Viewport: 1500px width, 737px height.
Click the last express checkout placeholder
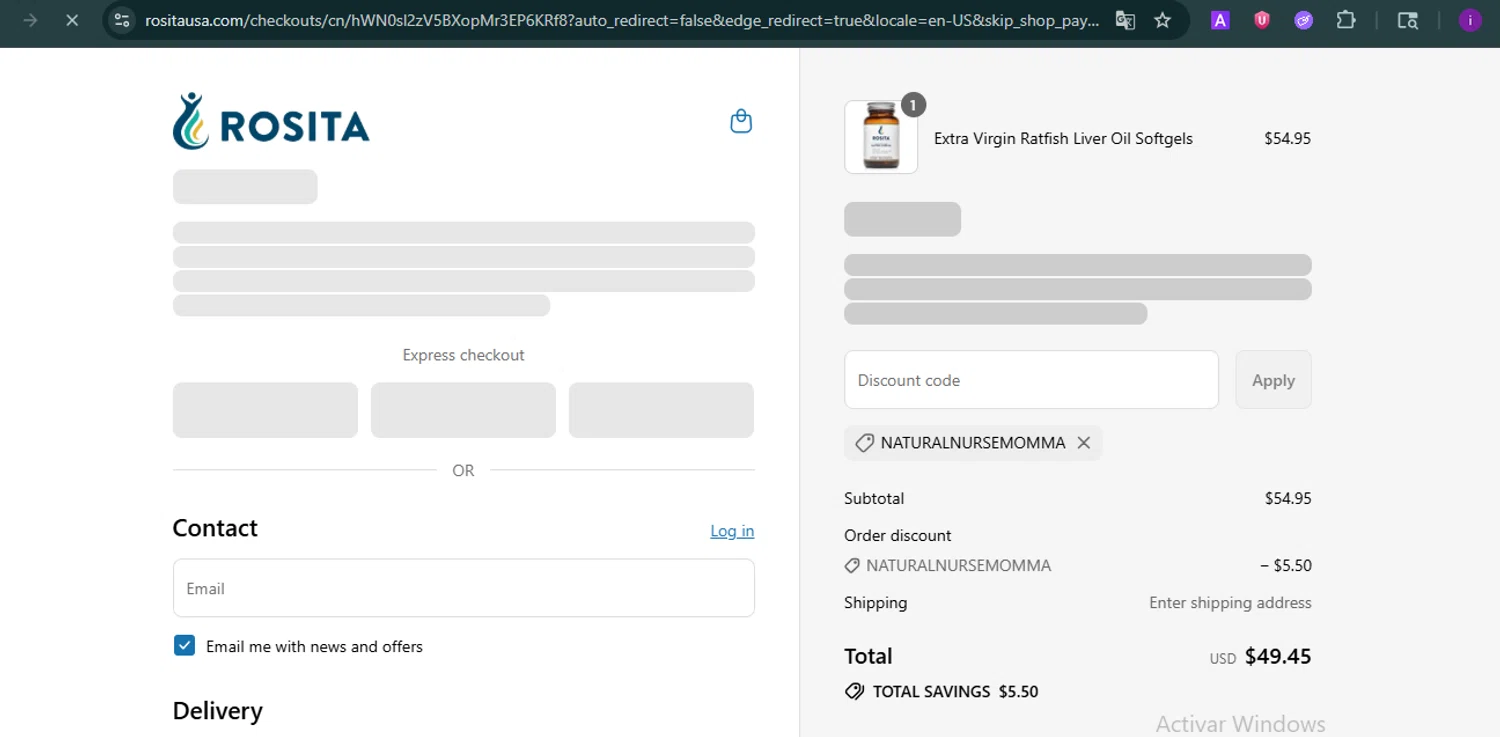[x=661, y=410]
